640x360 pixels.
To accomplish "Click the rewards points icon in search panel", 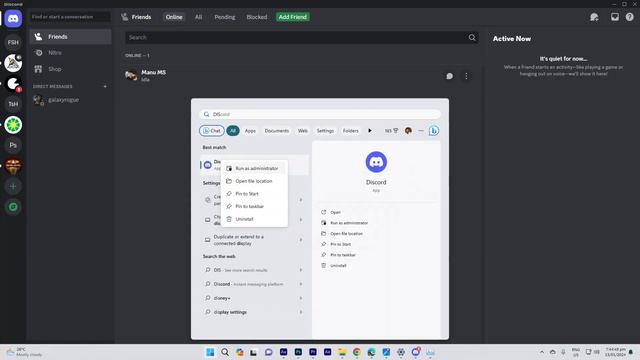I will (391, 131).
